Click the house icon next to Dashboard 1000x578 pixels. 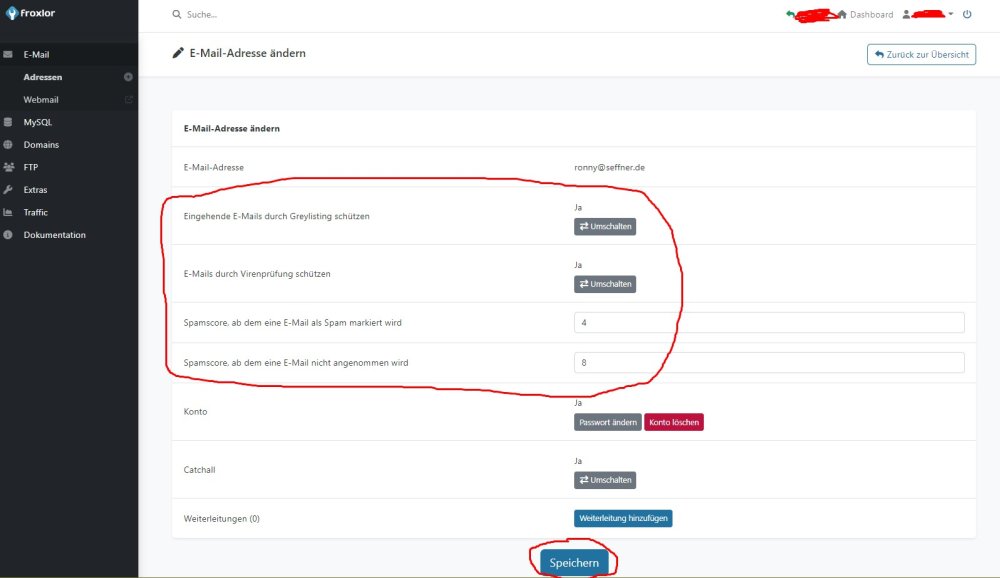pos(841,15)
